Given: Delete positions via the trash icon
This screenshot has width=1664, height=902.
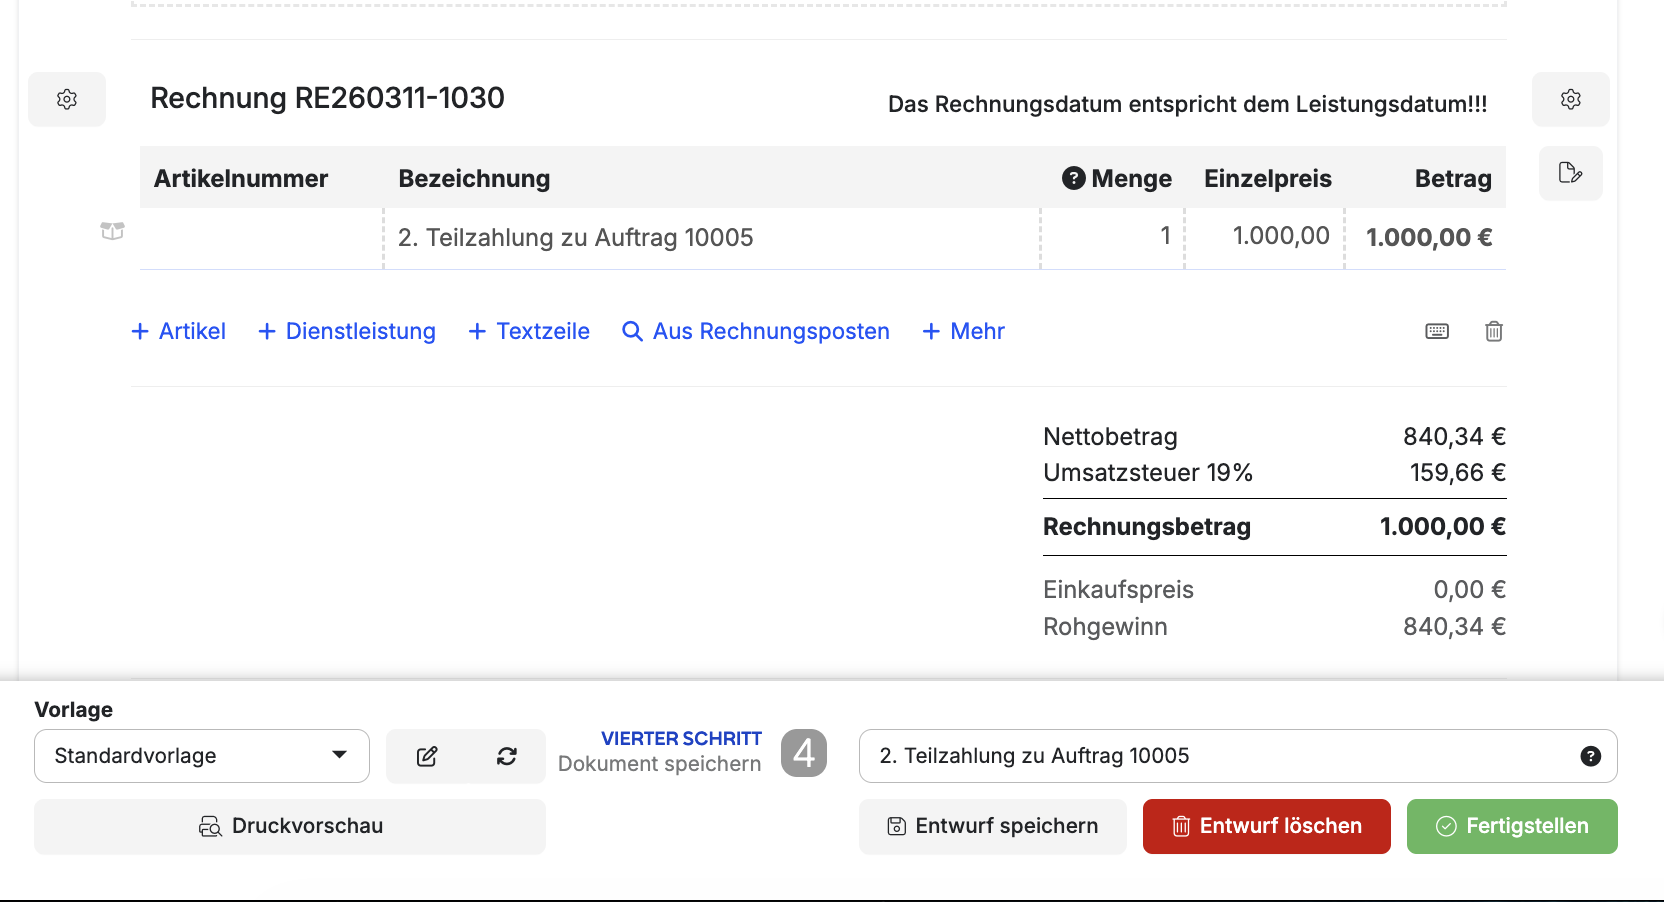Looking at the screenshot, I should pyautogui.click(x=1493, y=331).
